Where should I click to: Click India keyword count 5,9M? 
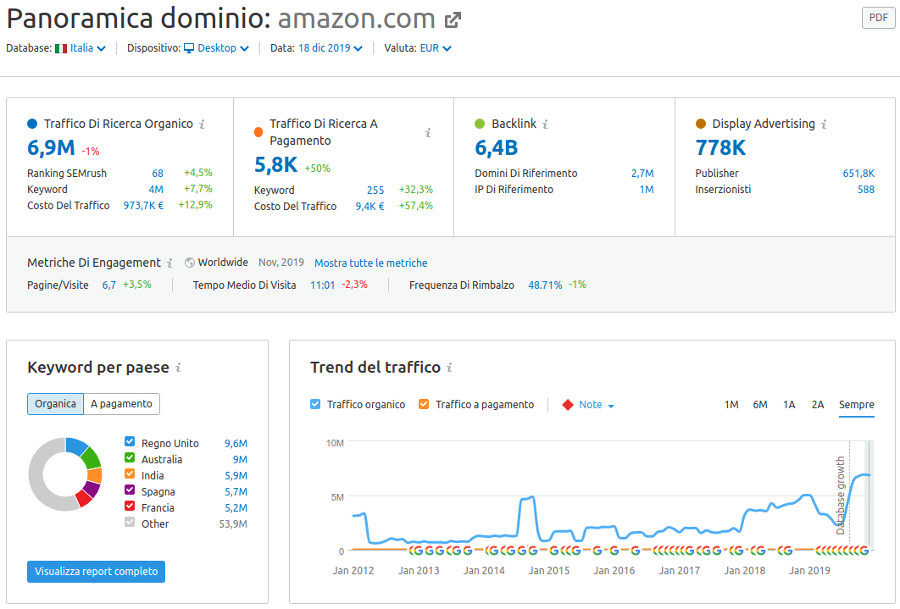click(x=236, y=476)
